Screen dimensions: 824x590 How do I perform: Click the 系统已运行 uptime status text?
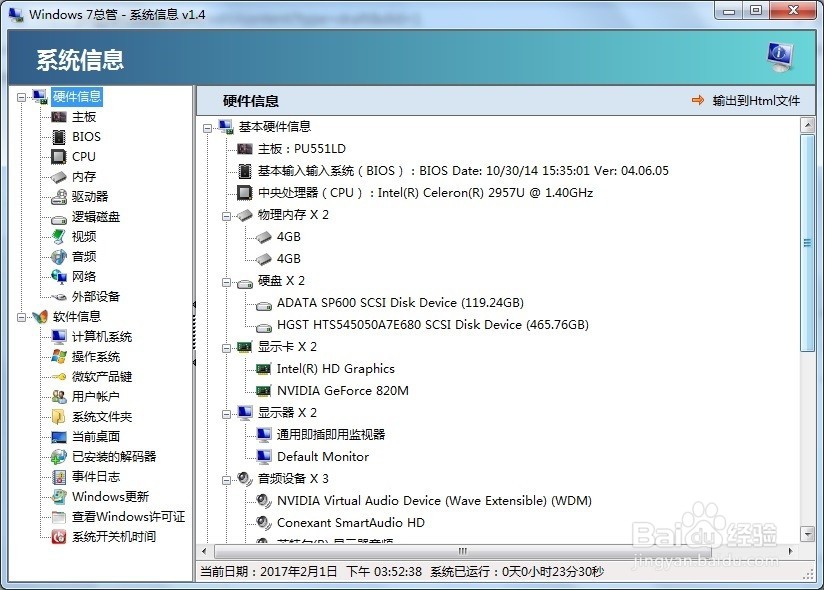point(517,572)
